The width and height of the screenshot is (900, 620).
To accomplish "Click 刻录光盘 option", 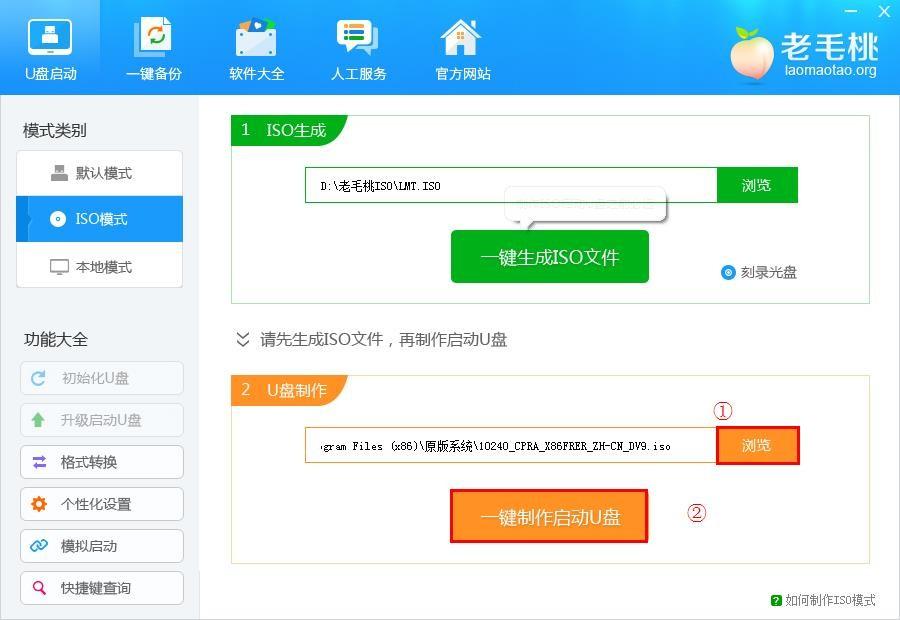I will (758, 272).
